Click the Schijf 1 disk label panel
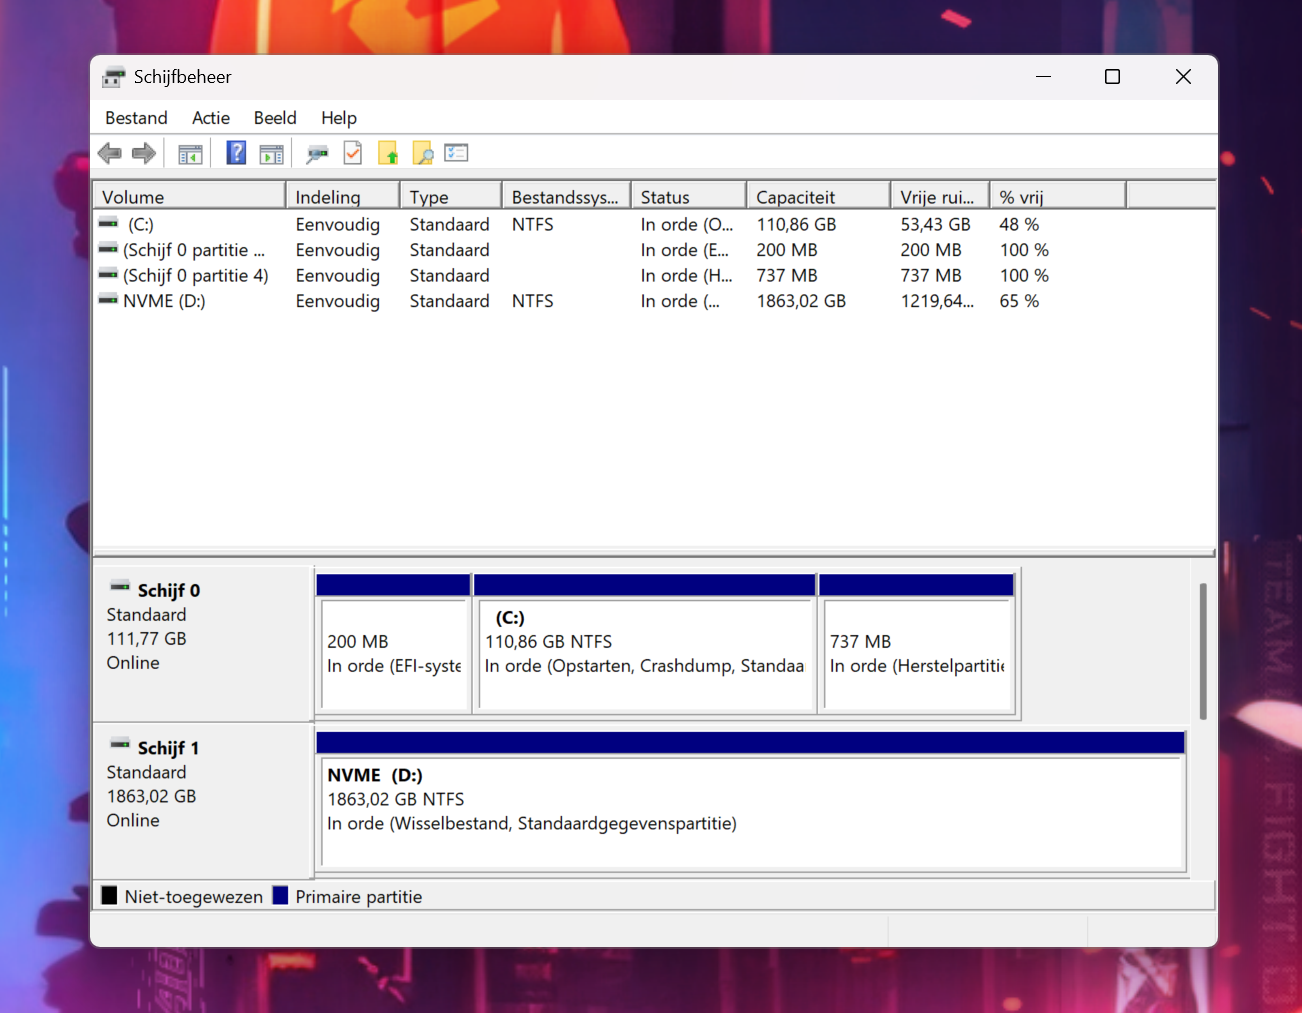Image resolution: width=1302 pixels, height=1013 pixels. pos(203,801)
